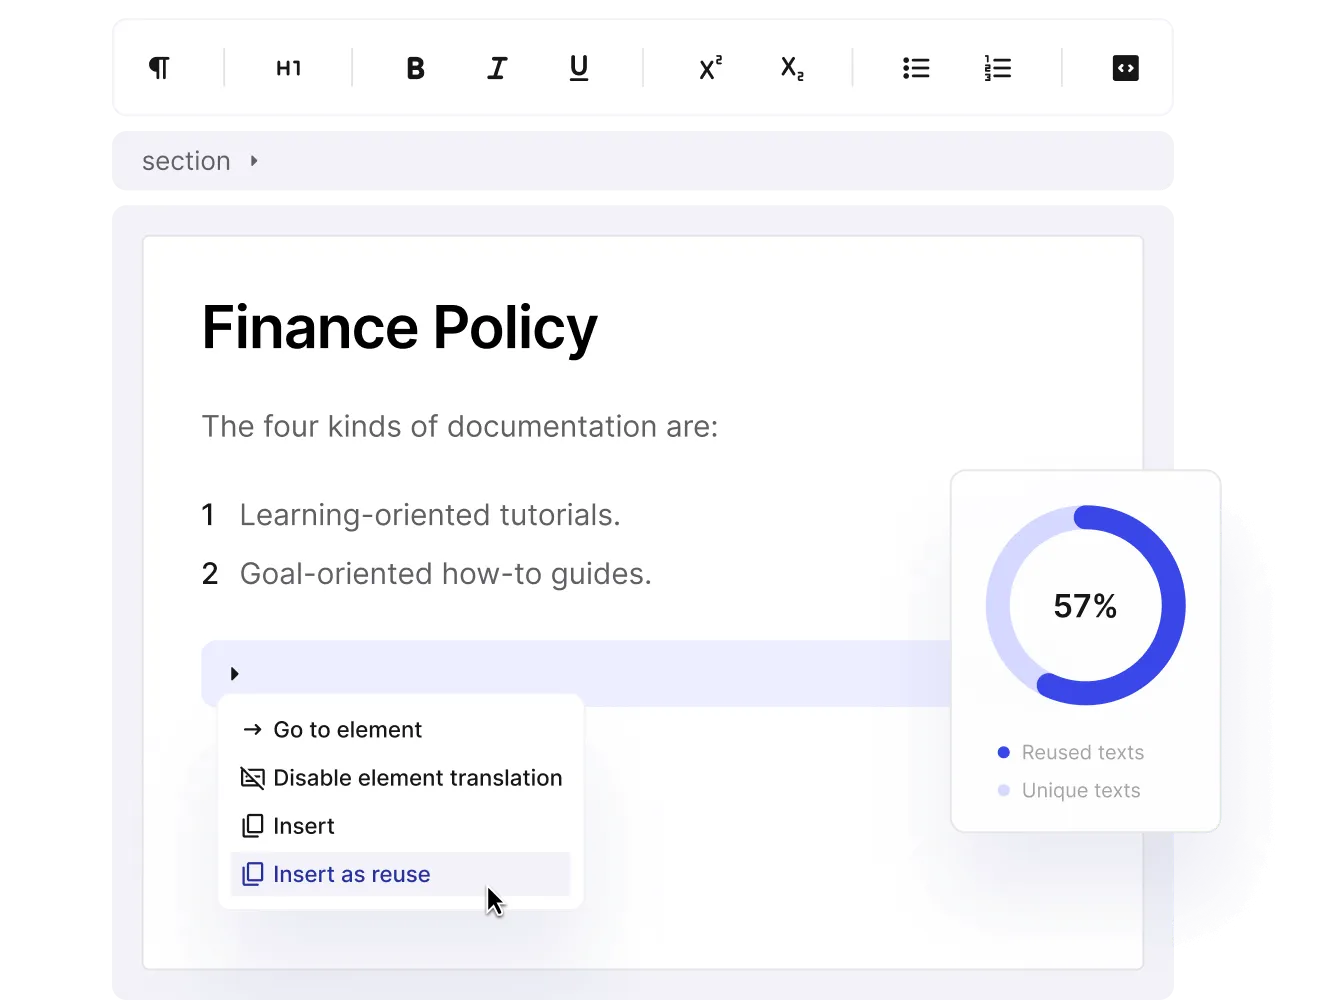The image size is (1332, 1000).
Task: Click the Reused texts legend entry
Action: click(x=1071, y=752)
